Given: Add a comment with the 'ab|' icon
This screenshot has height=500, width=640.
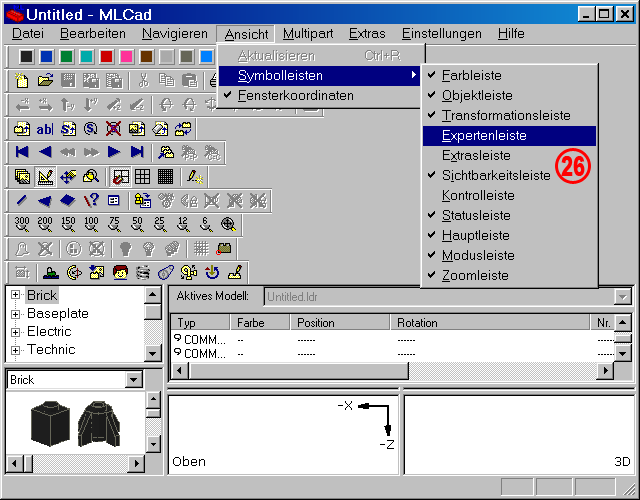Looking at the screenshot, I should click(45, 129).
